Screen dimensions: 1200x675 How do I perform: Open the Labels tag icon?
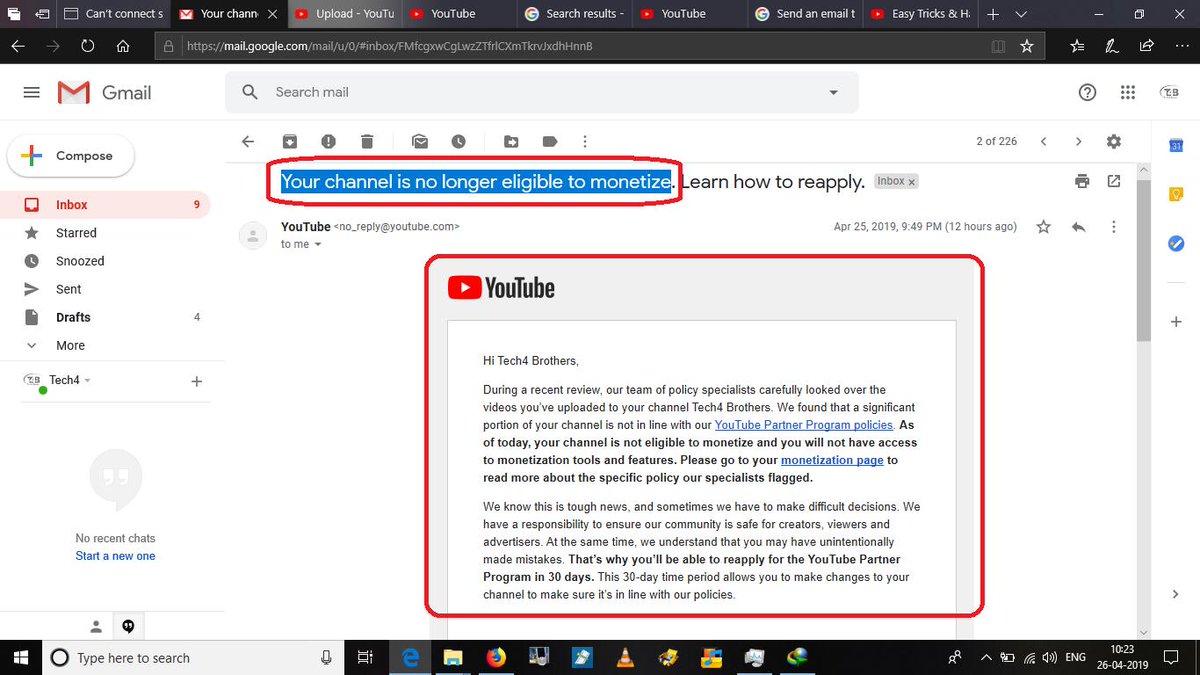549,141
